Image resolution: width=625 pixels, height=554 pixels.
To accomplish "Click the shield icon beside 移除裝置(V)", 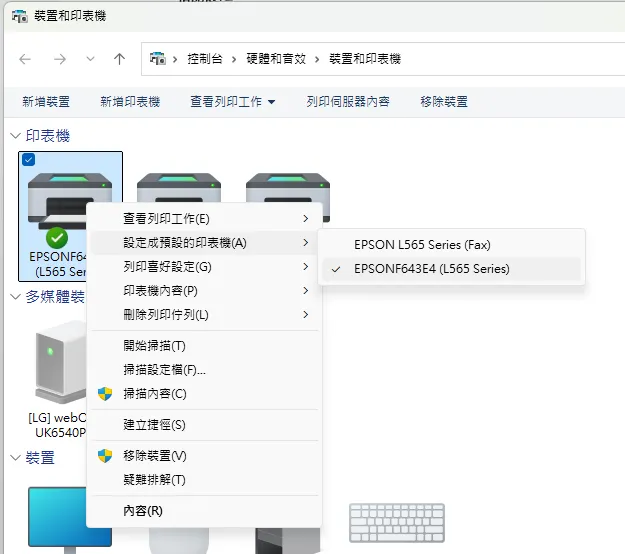I will 105,456.
